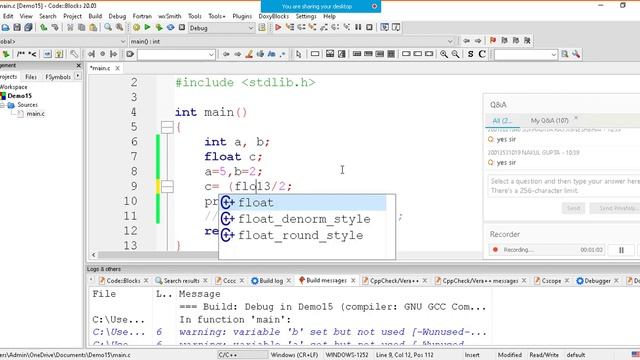Screen dimensions: 640x360
Task: Open the Settings menu
Action: [306, 16]
